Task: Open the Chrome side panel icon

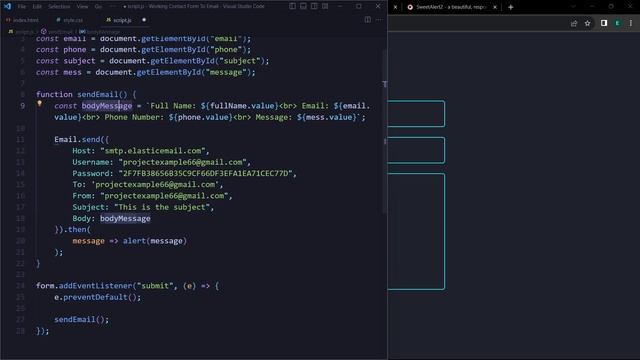Action: coord(604,23)
